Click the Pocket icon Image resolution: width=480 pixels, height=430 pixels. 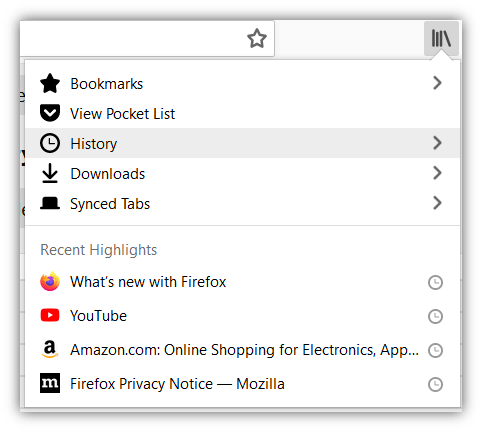tap(50, 113)
